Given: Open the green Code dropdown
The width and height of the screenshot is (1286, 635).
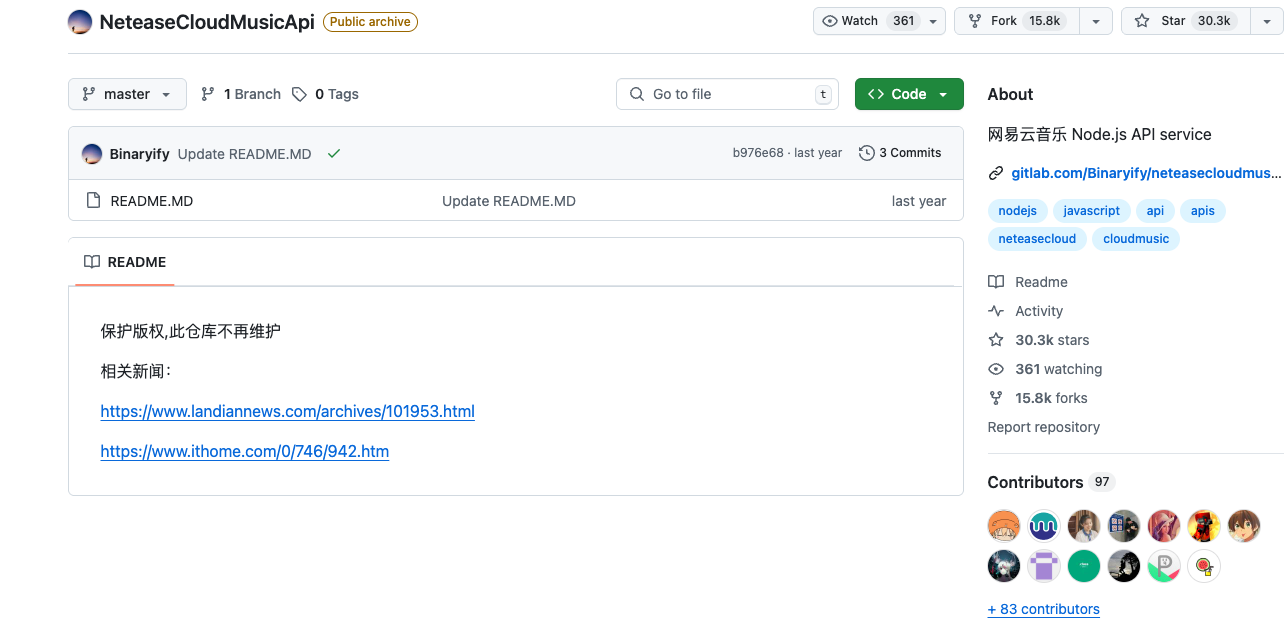Looking at the screenshot, I should click(x=908, y=94).
